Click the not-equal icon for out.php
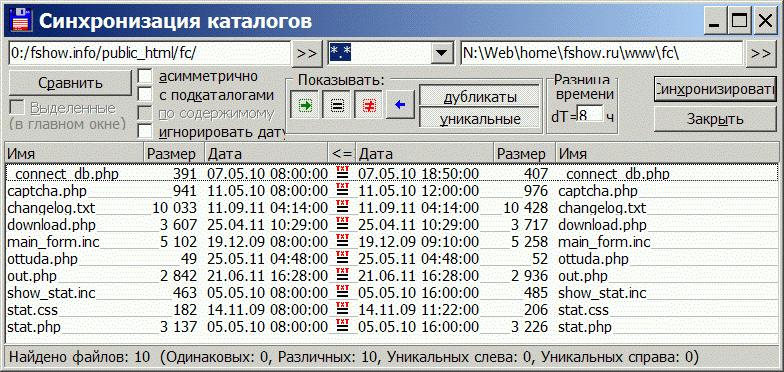The width and height of the screenshot is (784, 372). click(342, 276)
